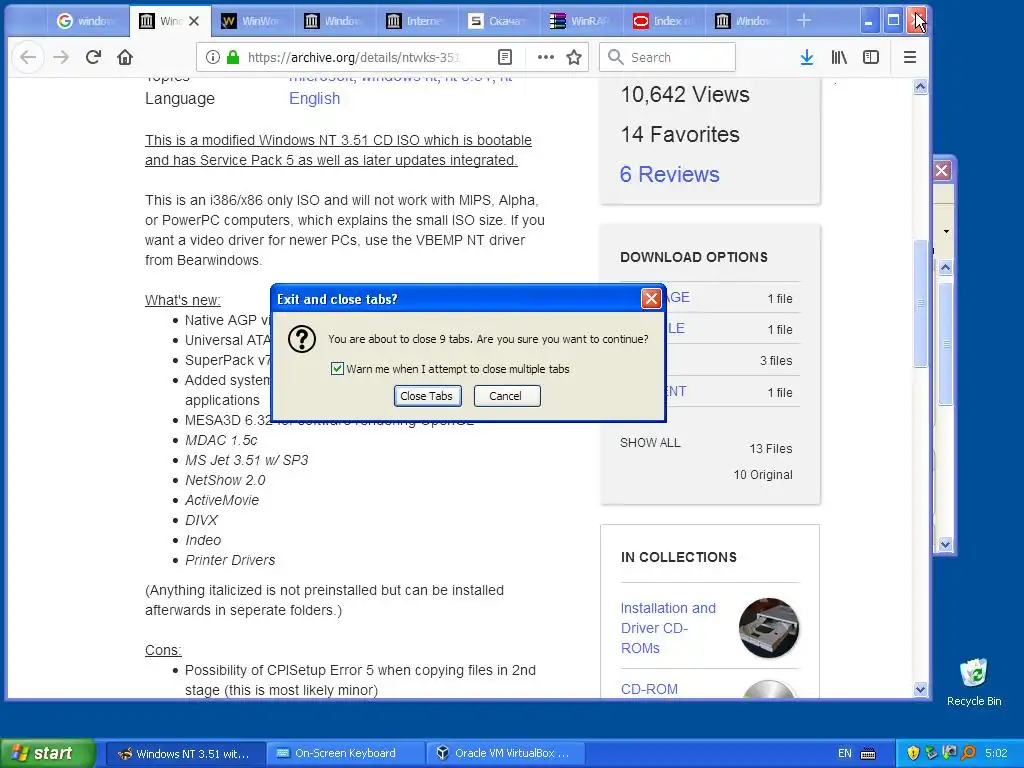Click the DOWNLOAD OPTIONS heading
This screenshot has height=768, width=1024.
click(x=694, y=257)
